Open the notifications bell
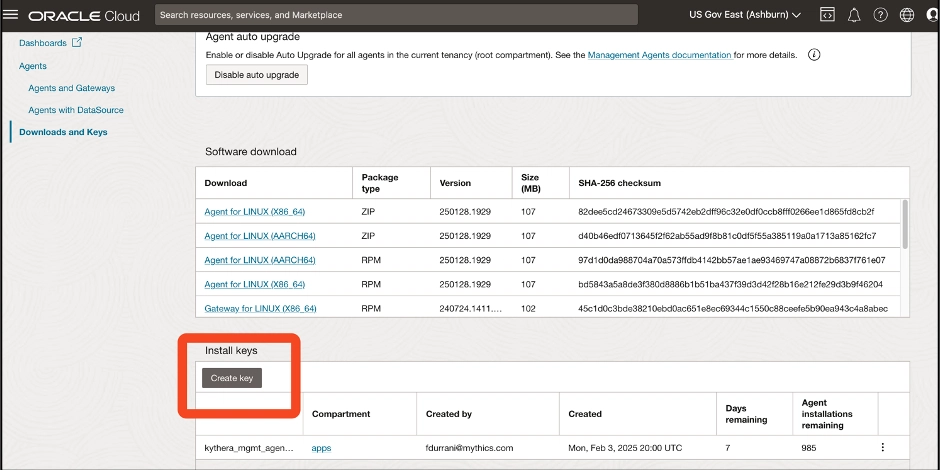940x470 pixels. point(854,15)
